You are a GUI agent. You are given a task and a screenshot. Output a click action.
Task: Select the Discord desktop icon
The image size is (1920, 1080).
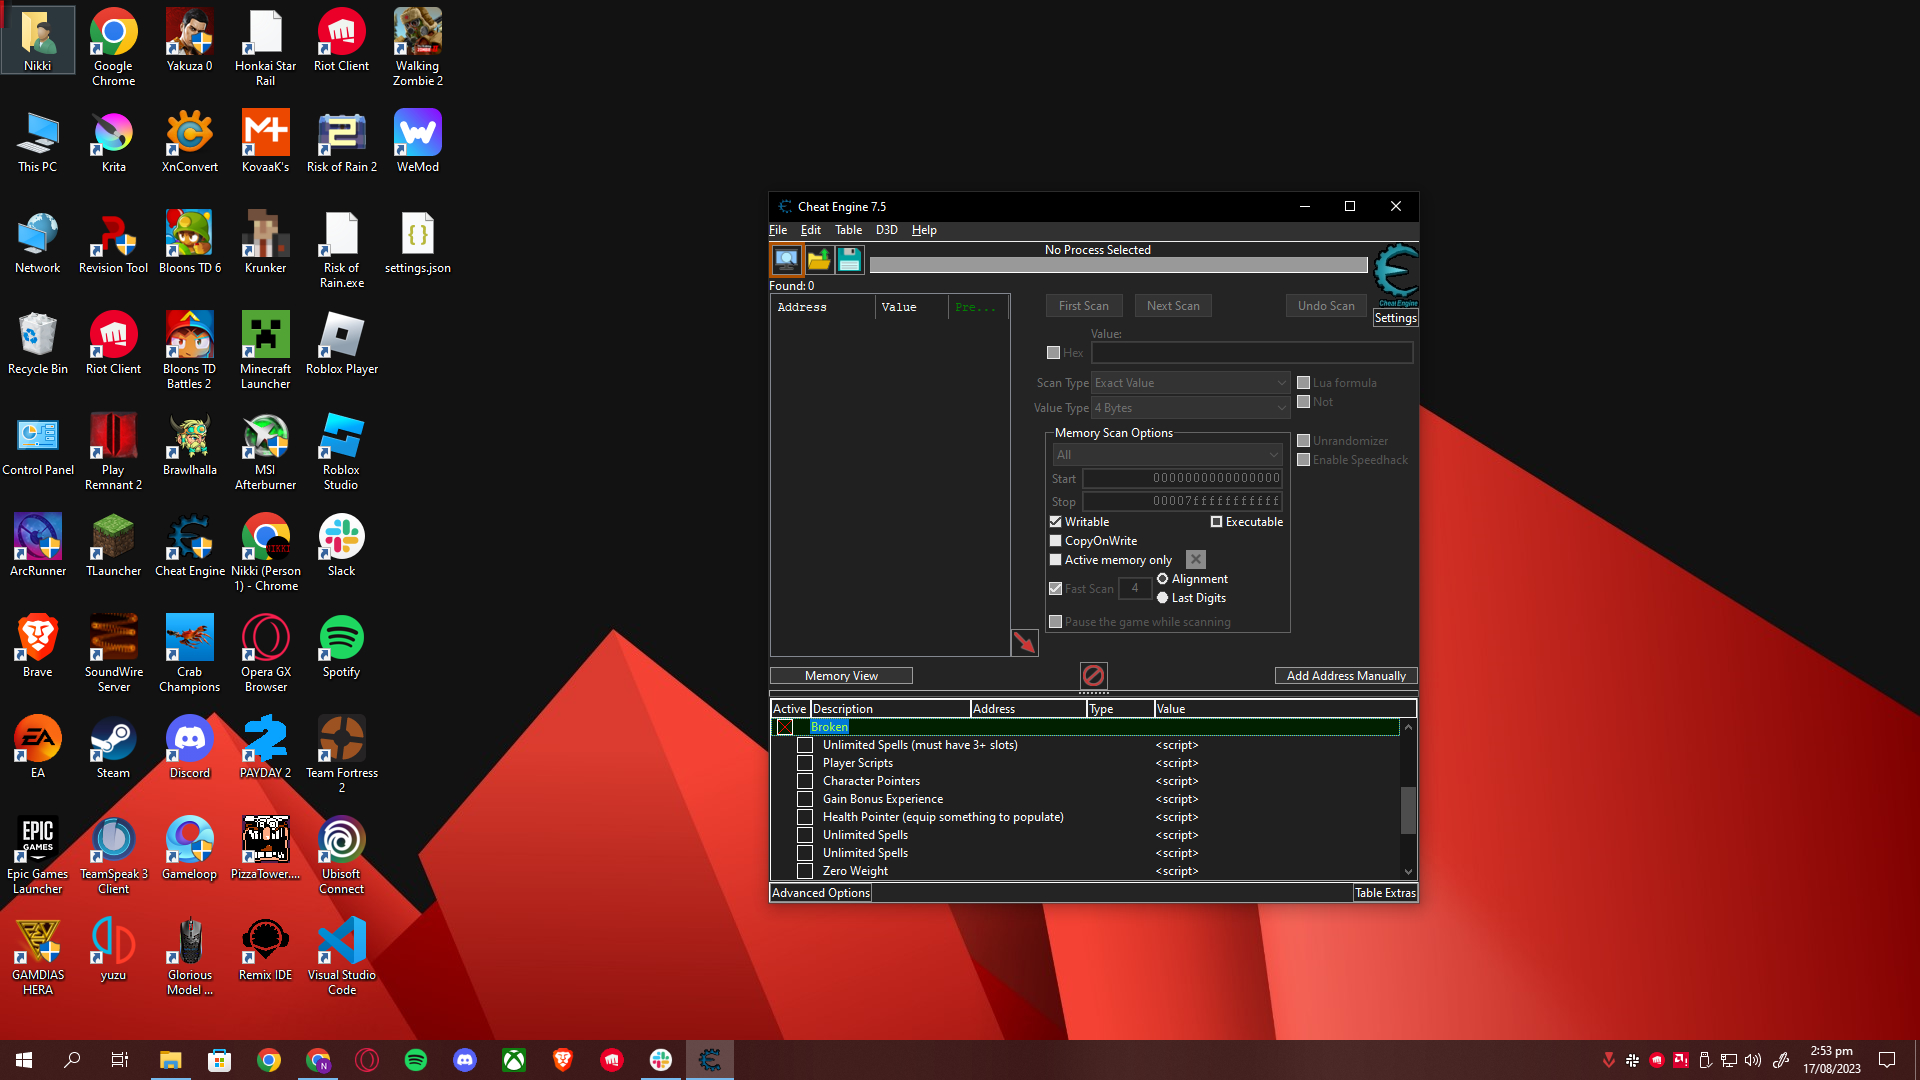[189, 748]
